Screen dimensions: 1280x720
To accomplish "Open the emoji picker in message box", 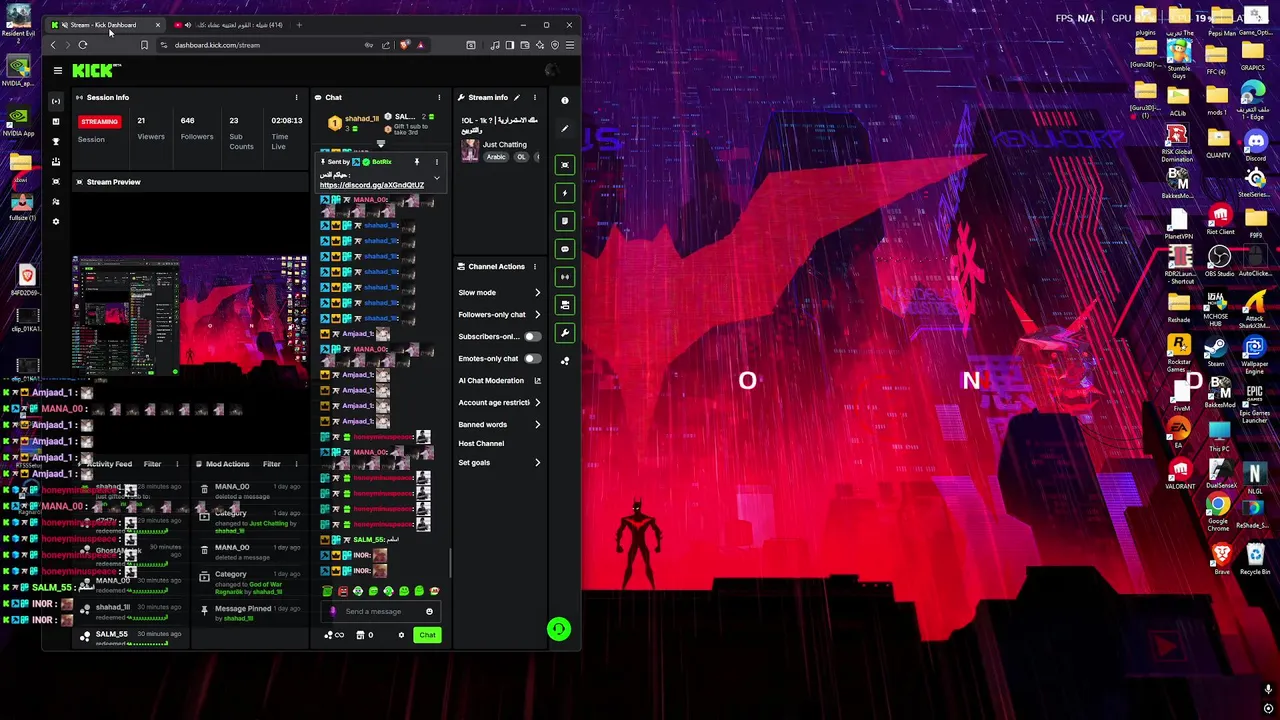I will (430, 612).
